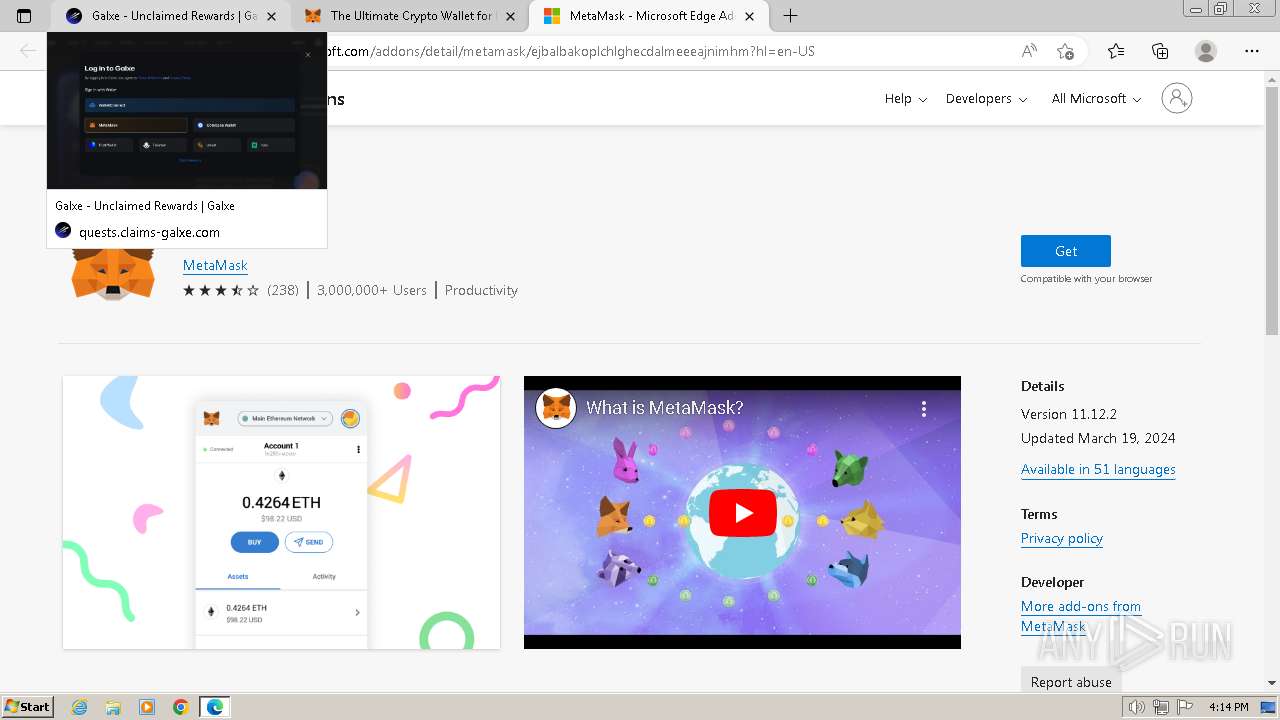Switch to The Ultimate Crypto Wallet tab
The image size is (1280, 720).
409,16
